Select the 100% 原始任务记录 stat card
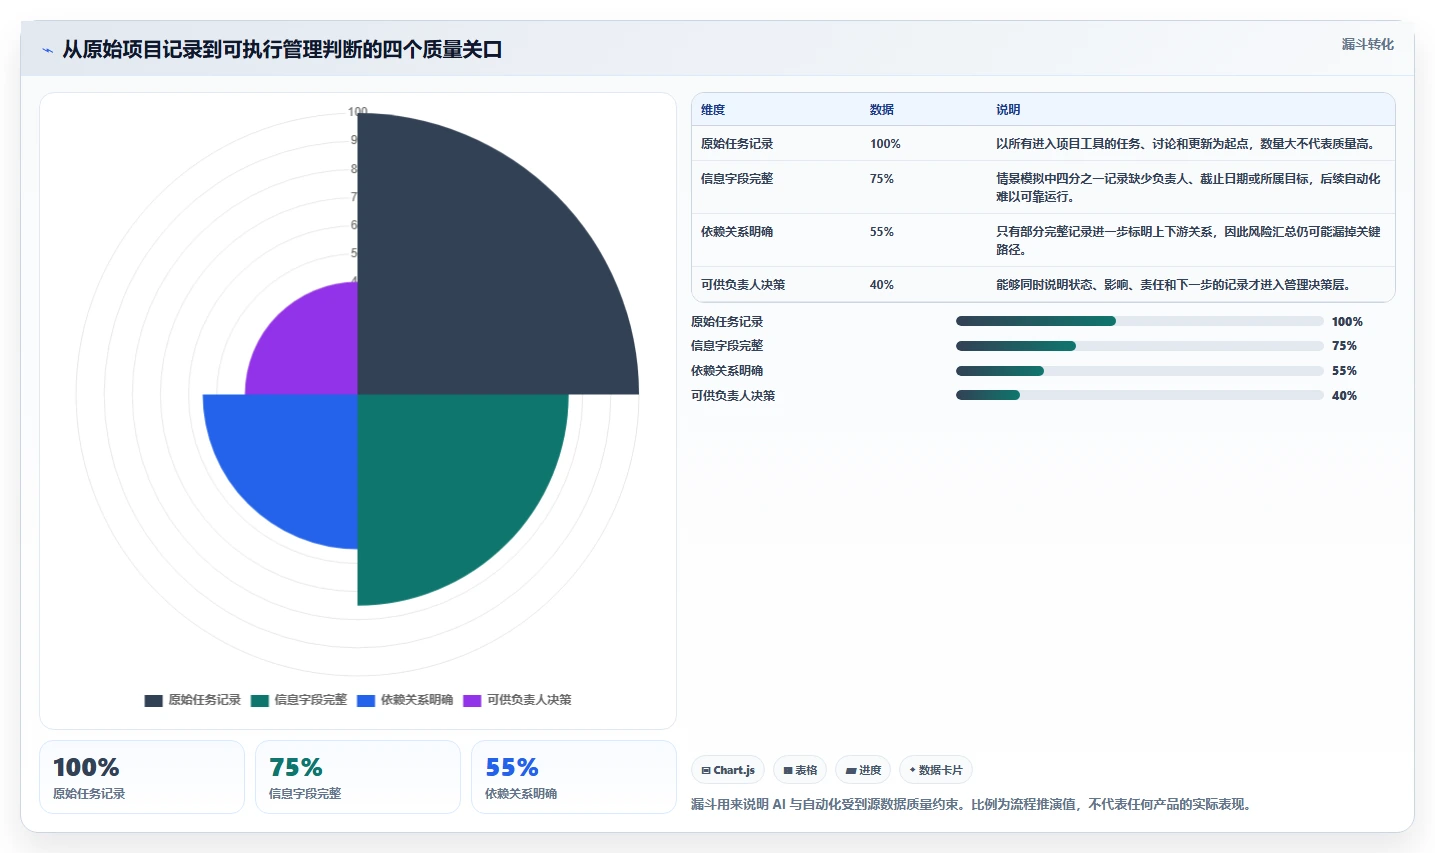Screen dimensions: 1435x853 tap(142, 777)
